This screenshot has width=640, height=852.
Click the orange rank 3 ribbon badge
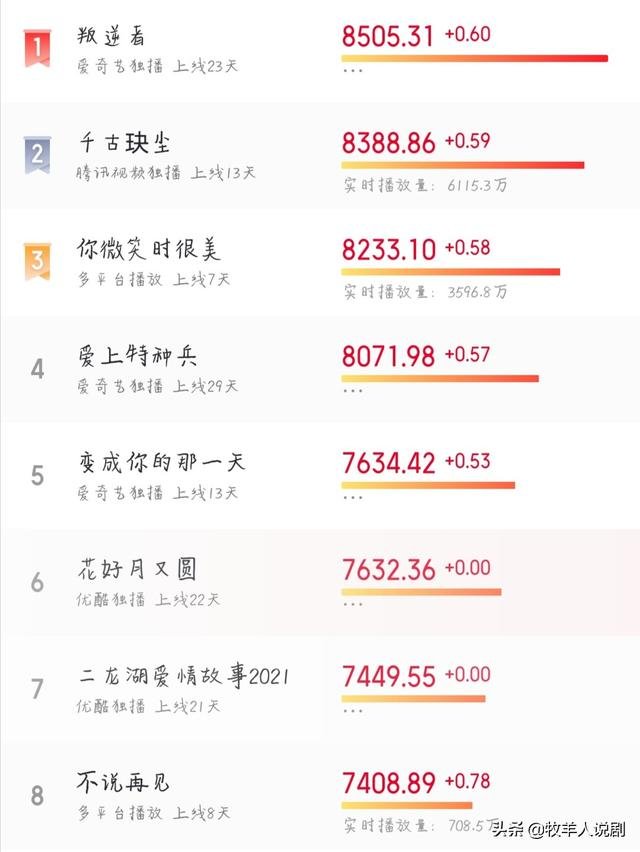click(37, 262)
